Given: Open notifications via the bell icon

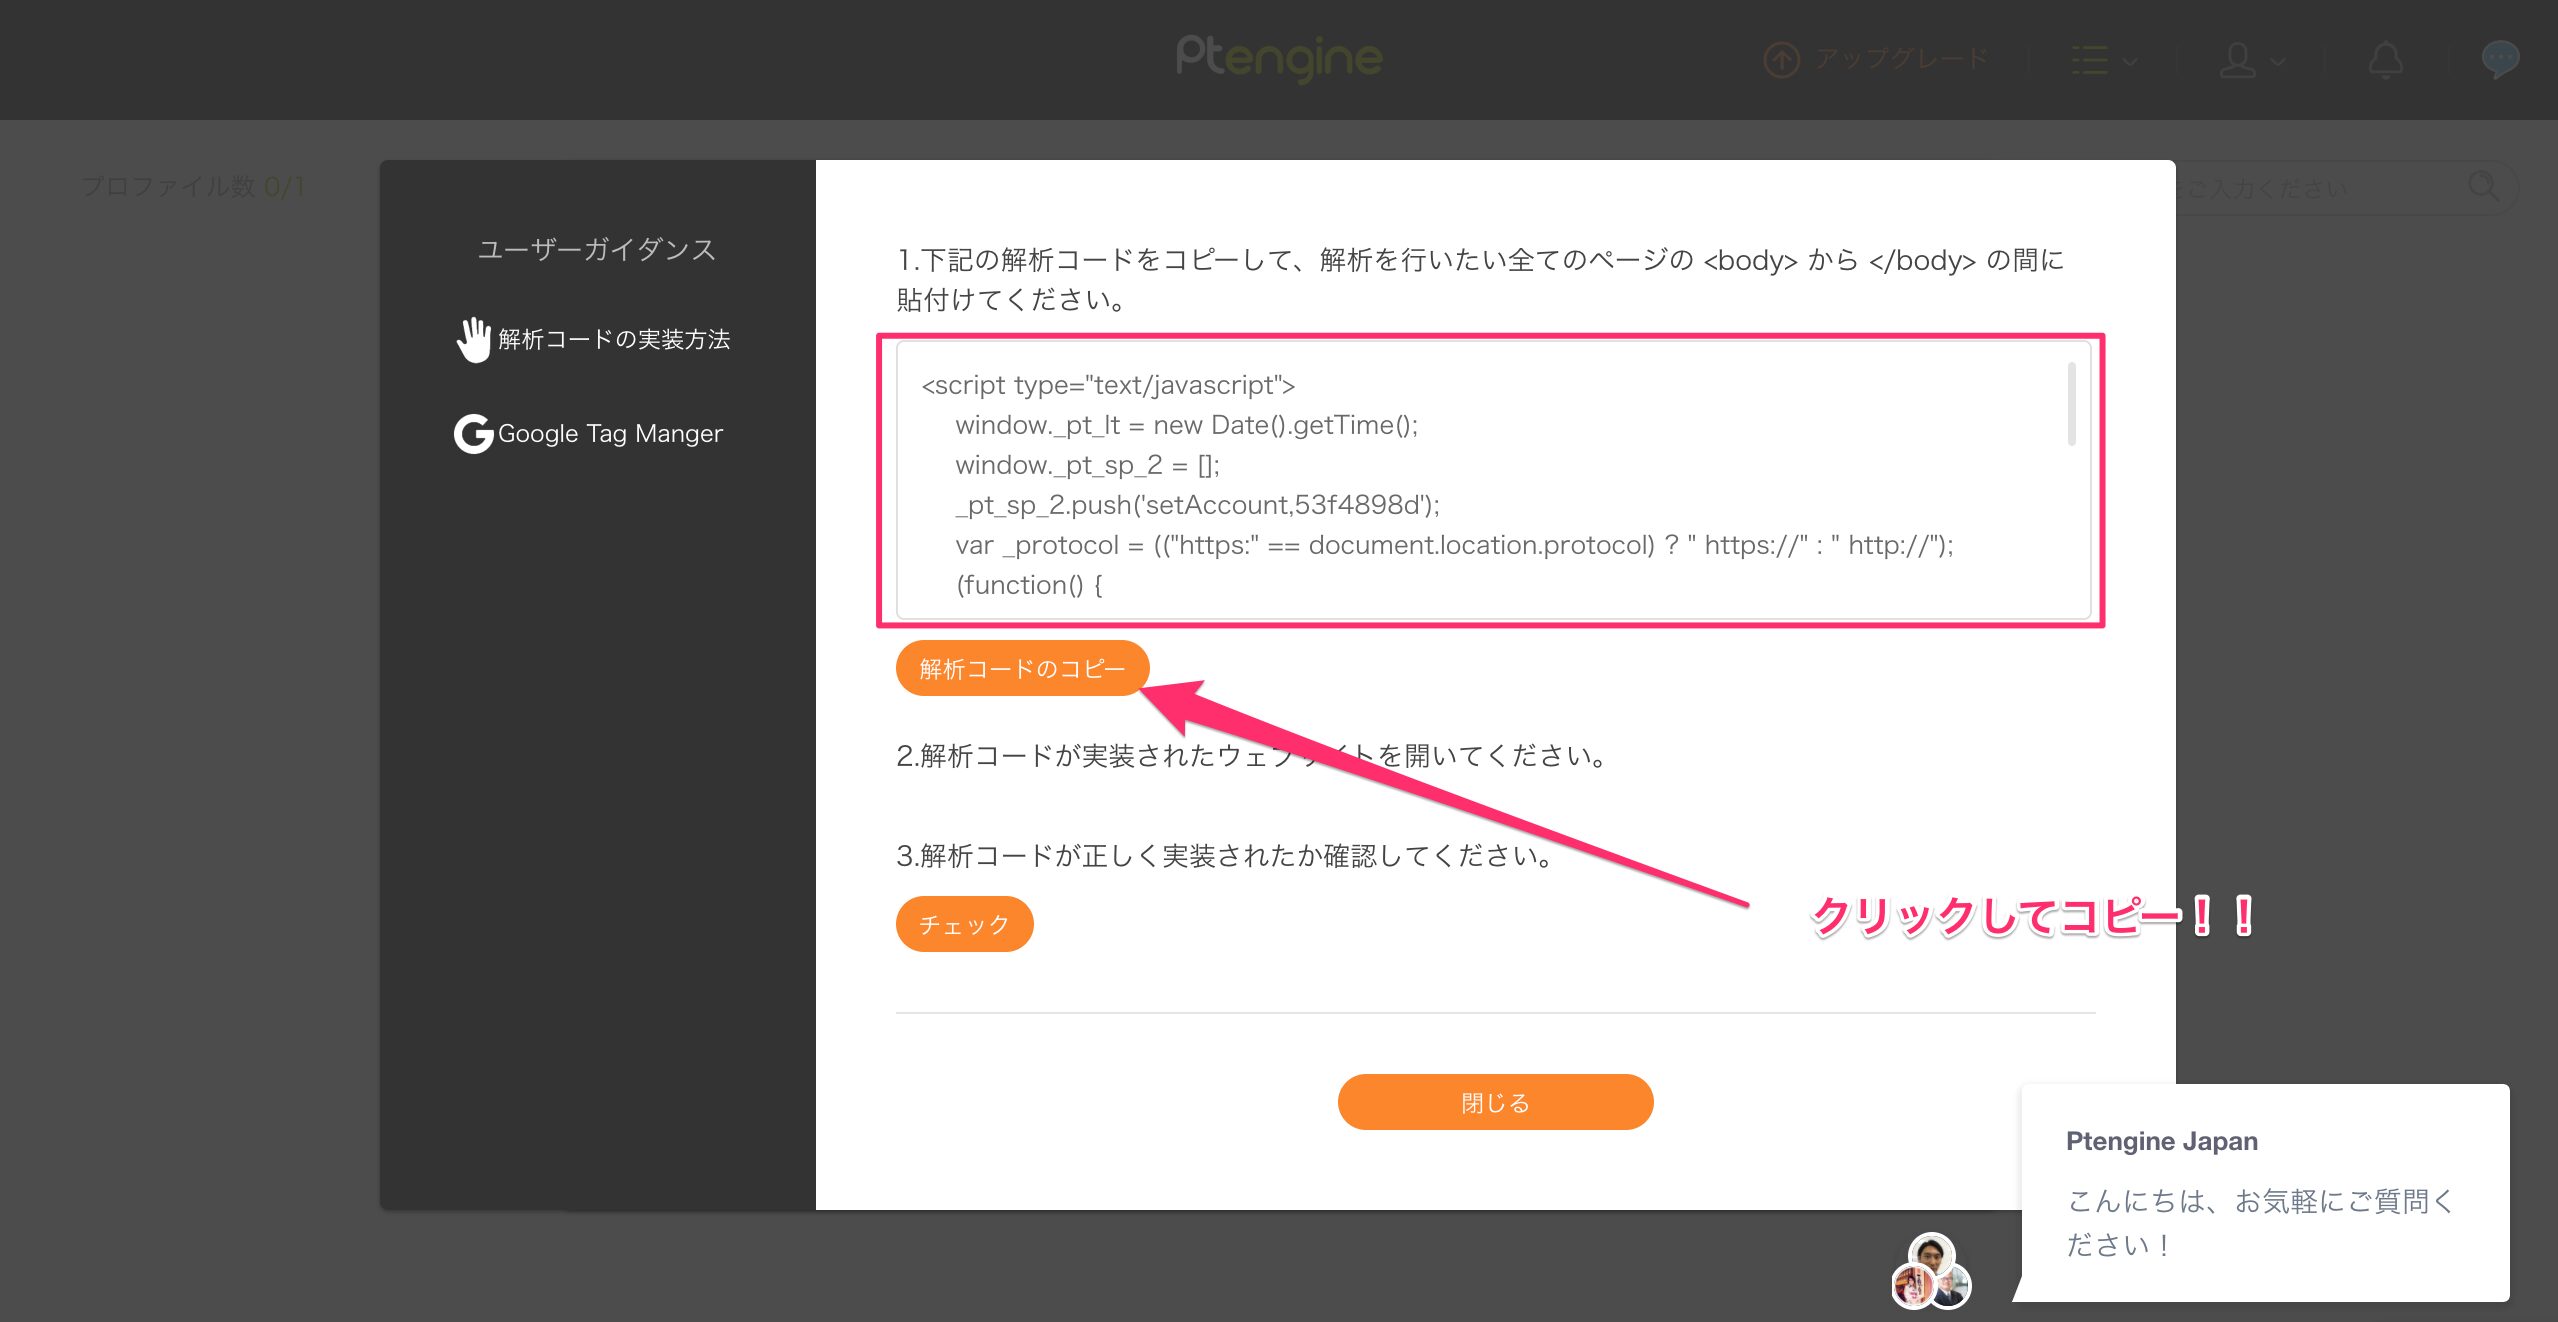Looking at the screenshot, I should point(2386,60).
